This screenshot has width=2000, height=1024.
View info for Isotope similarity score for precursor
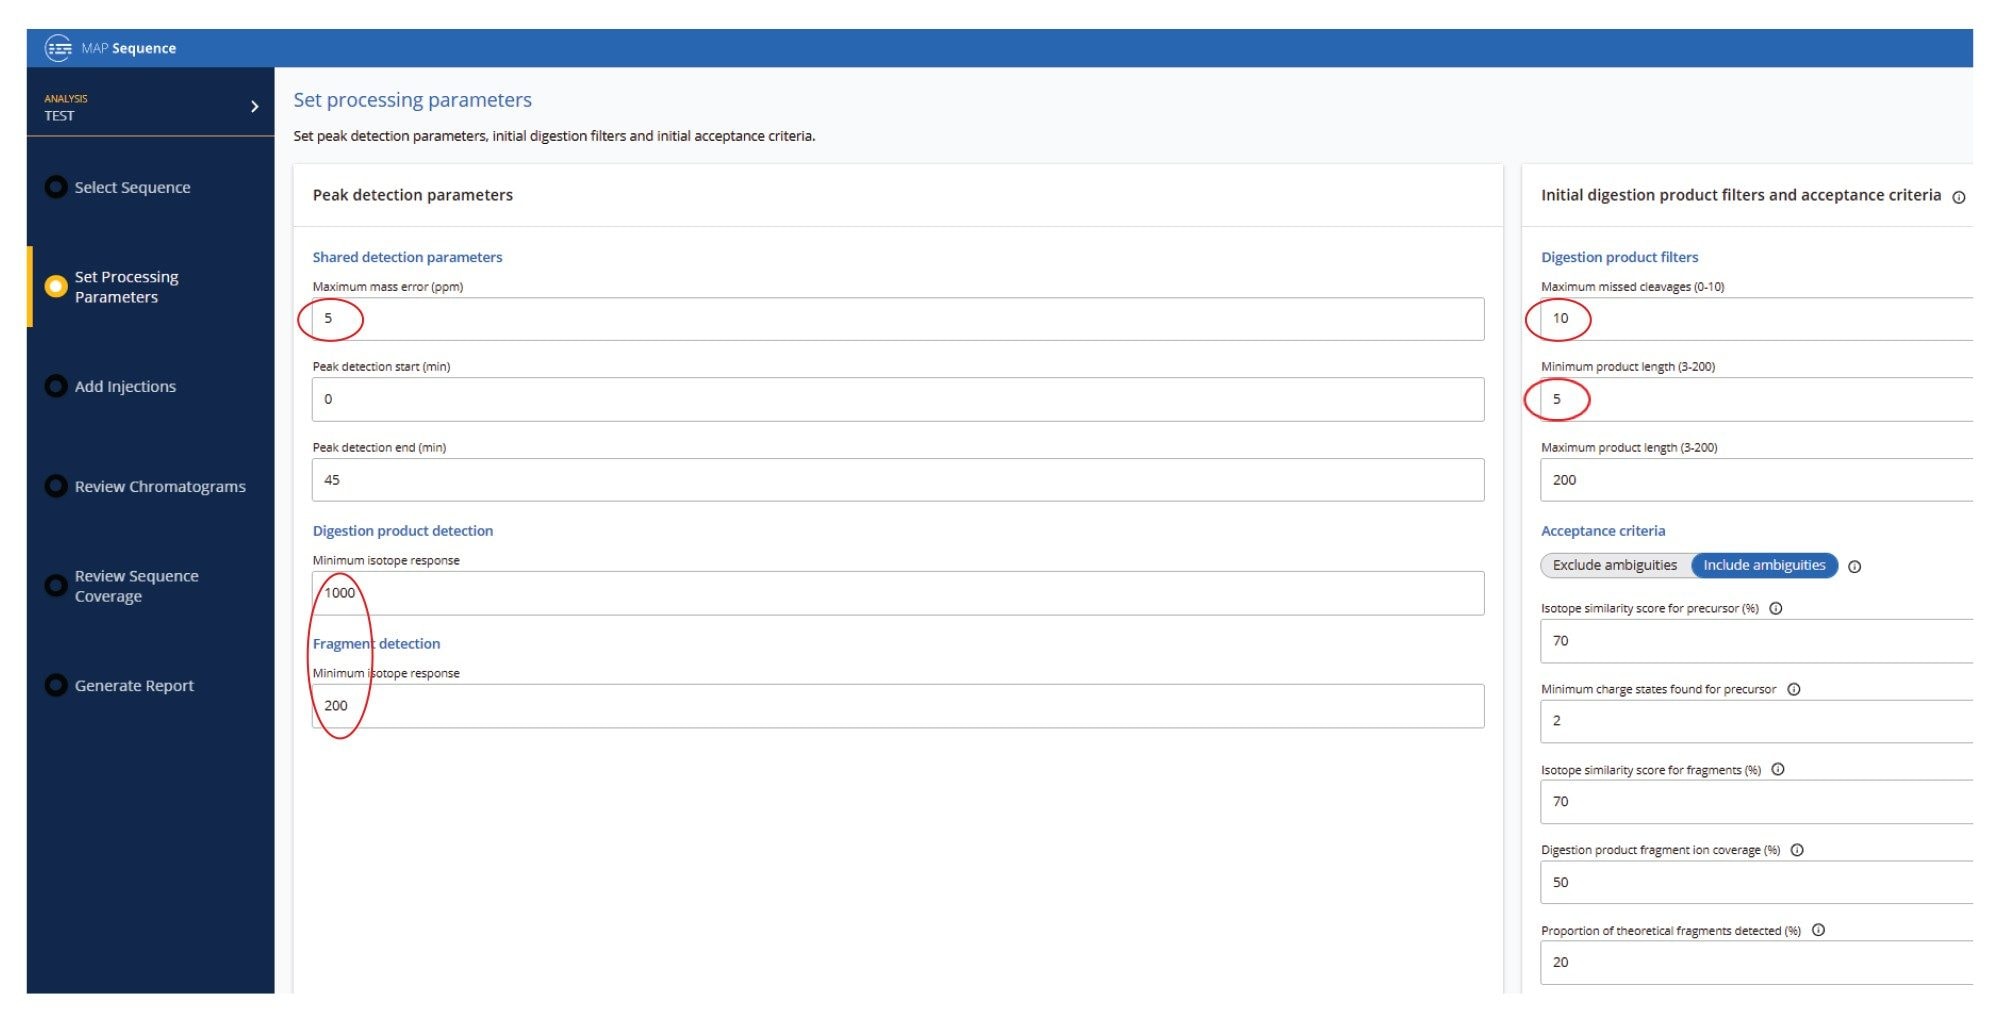[1776, 607]
